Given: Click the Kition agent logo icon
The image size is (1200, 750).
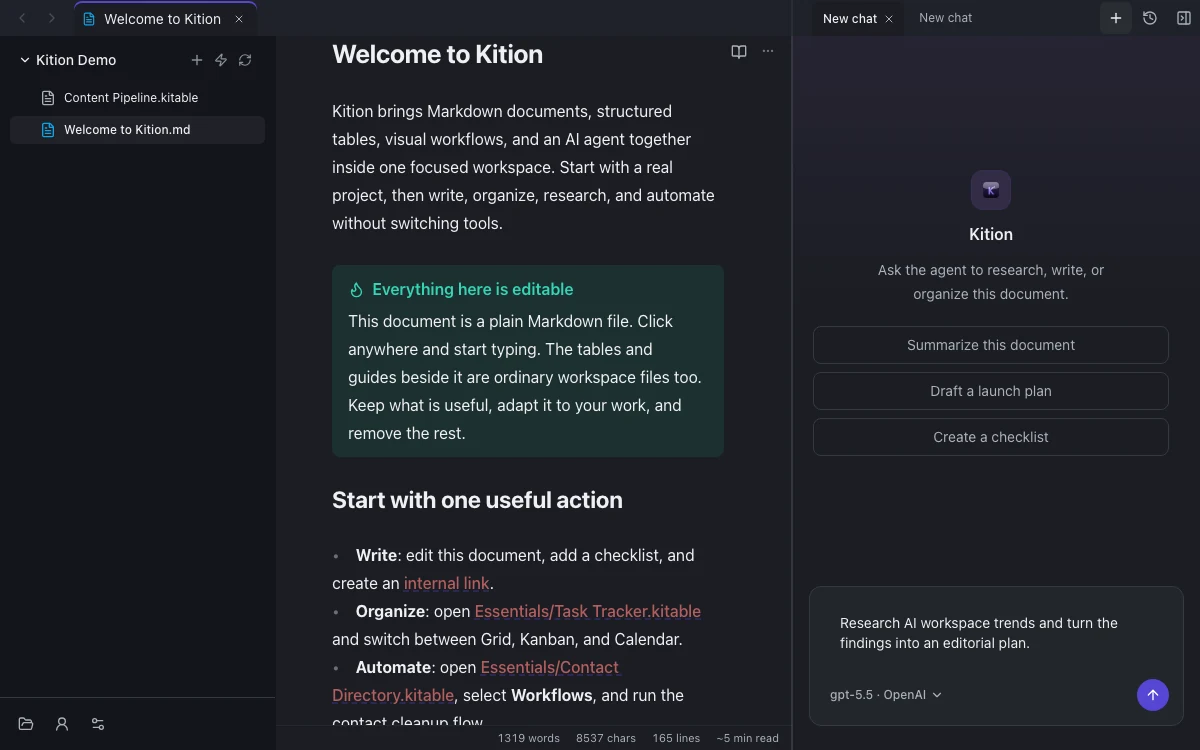Looking at the screenshot, I should tap(991, 190).
